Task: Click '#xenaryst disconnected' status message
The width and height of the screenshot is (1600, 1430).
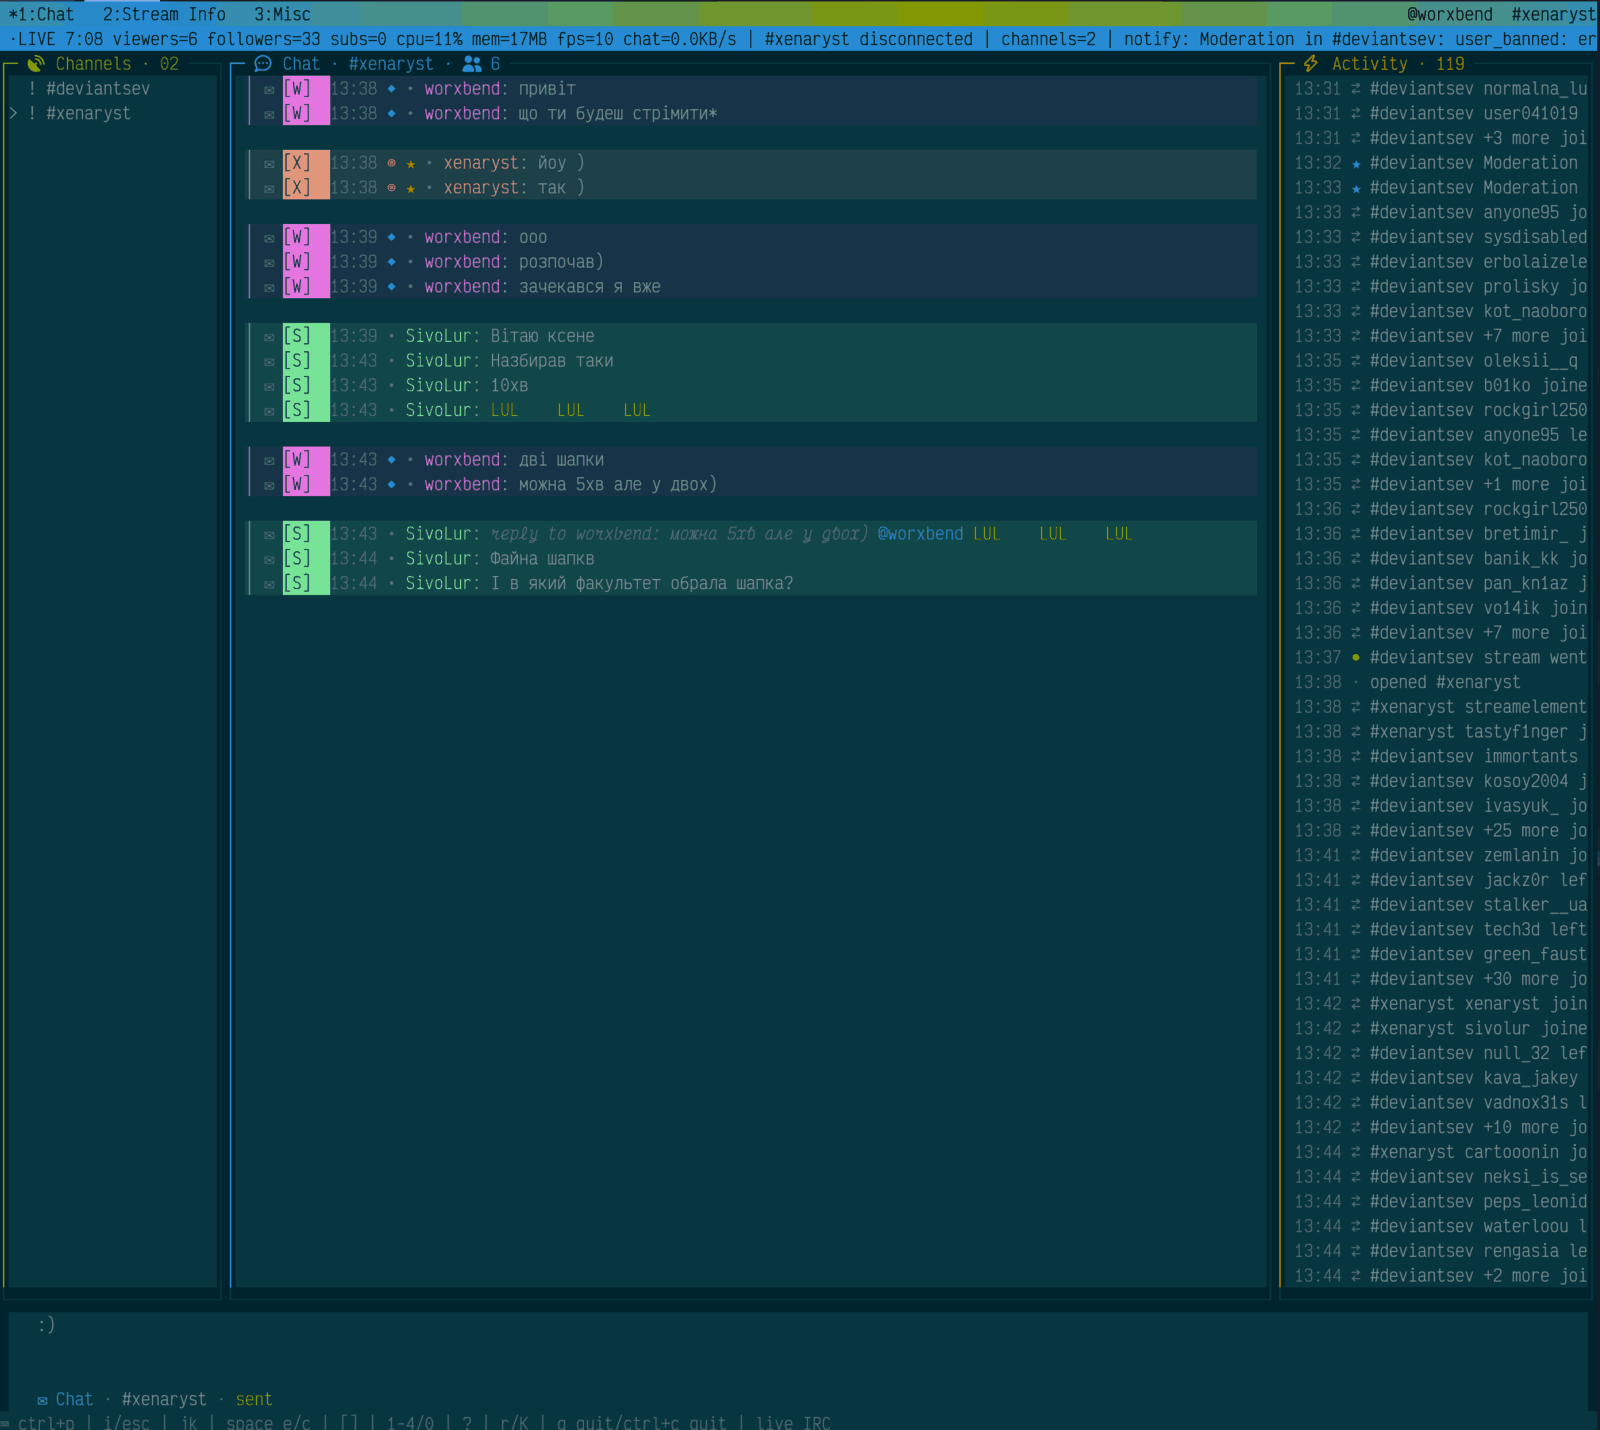Action: [868, 39]
